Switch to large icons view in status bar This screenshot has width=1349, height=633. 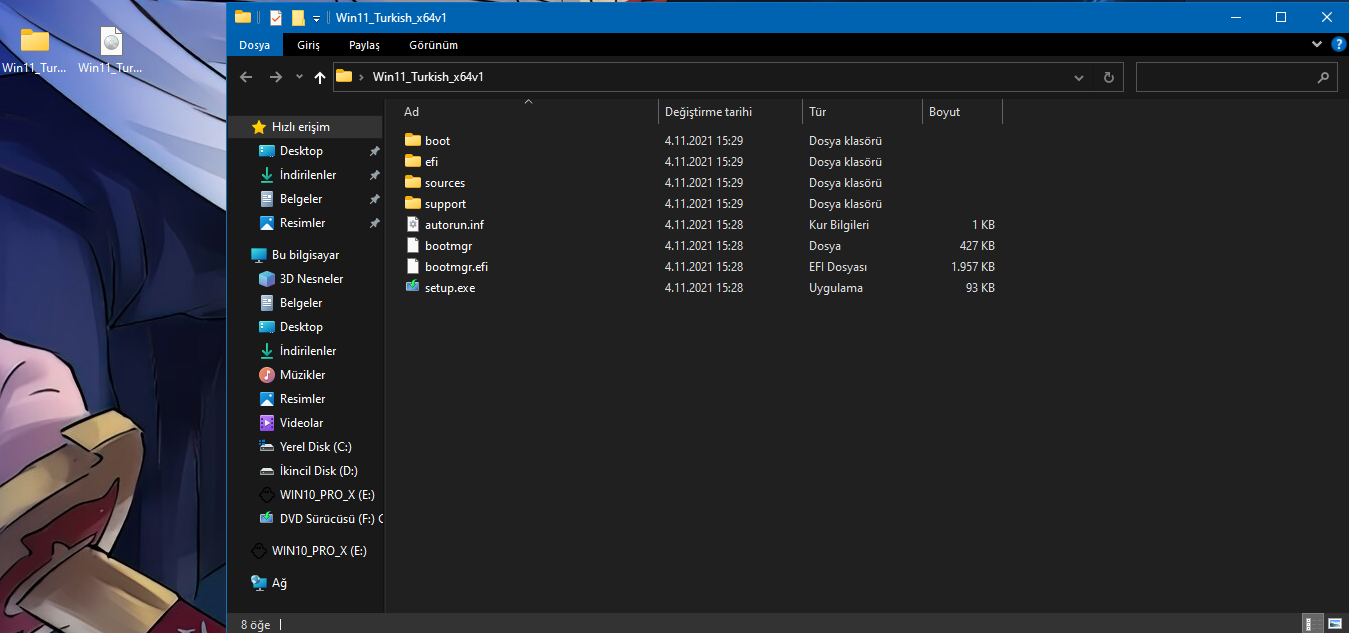[1334, 623]
